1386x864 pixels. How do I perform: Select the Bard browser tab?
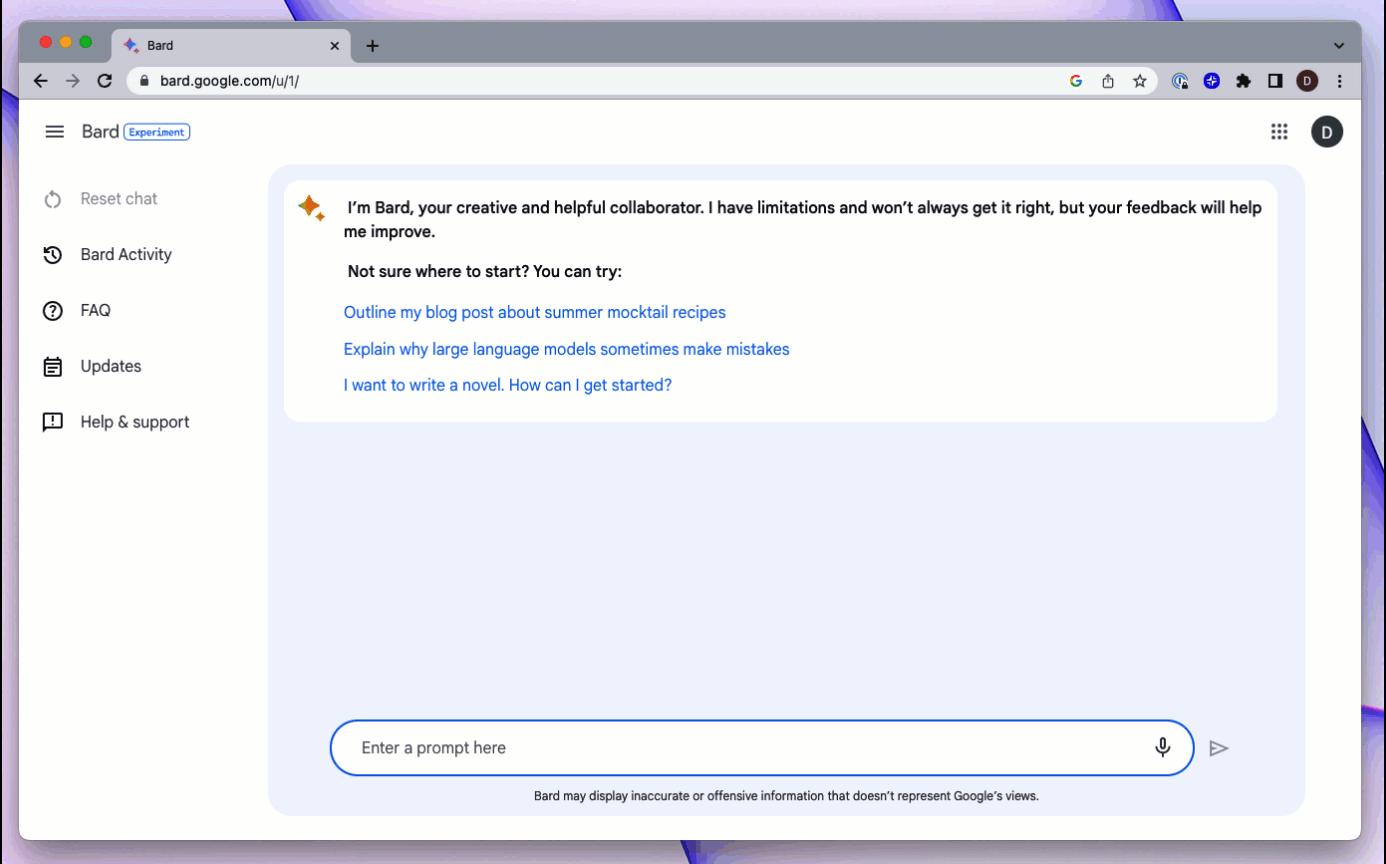tap(232, 46)
